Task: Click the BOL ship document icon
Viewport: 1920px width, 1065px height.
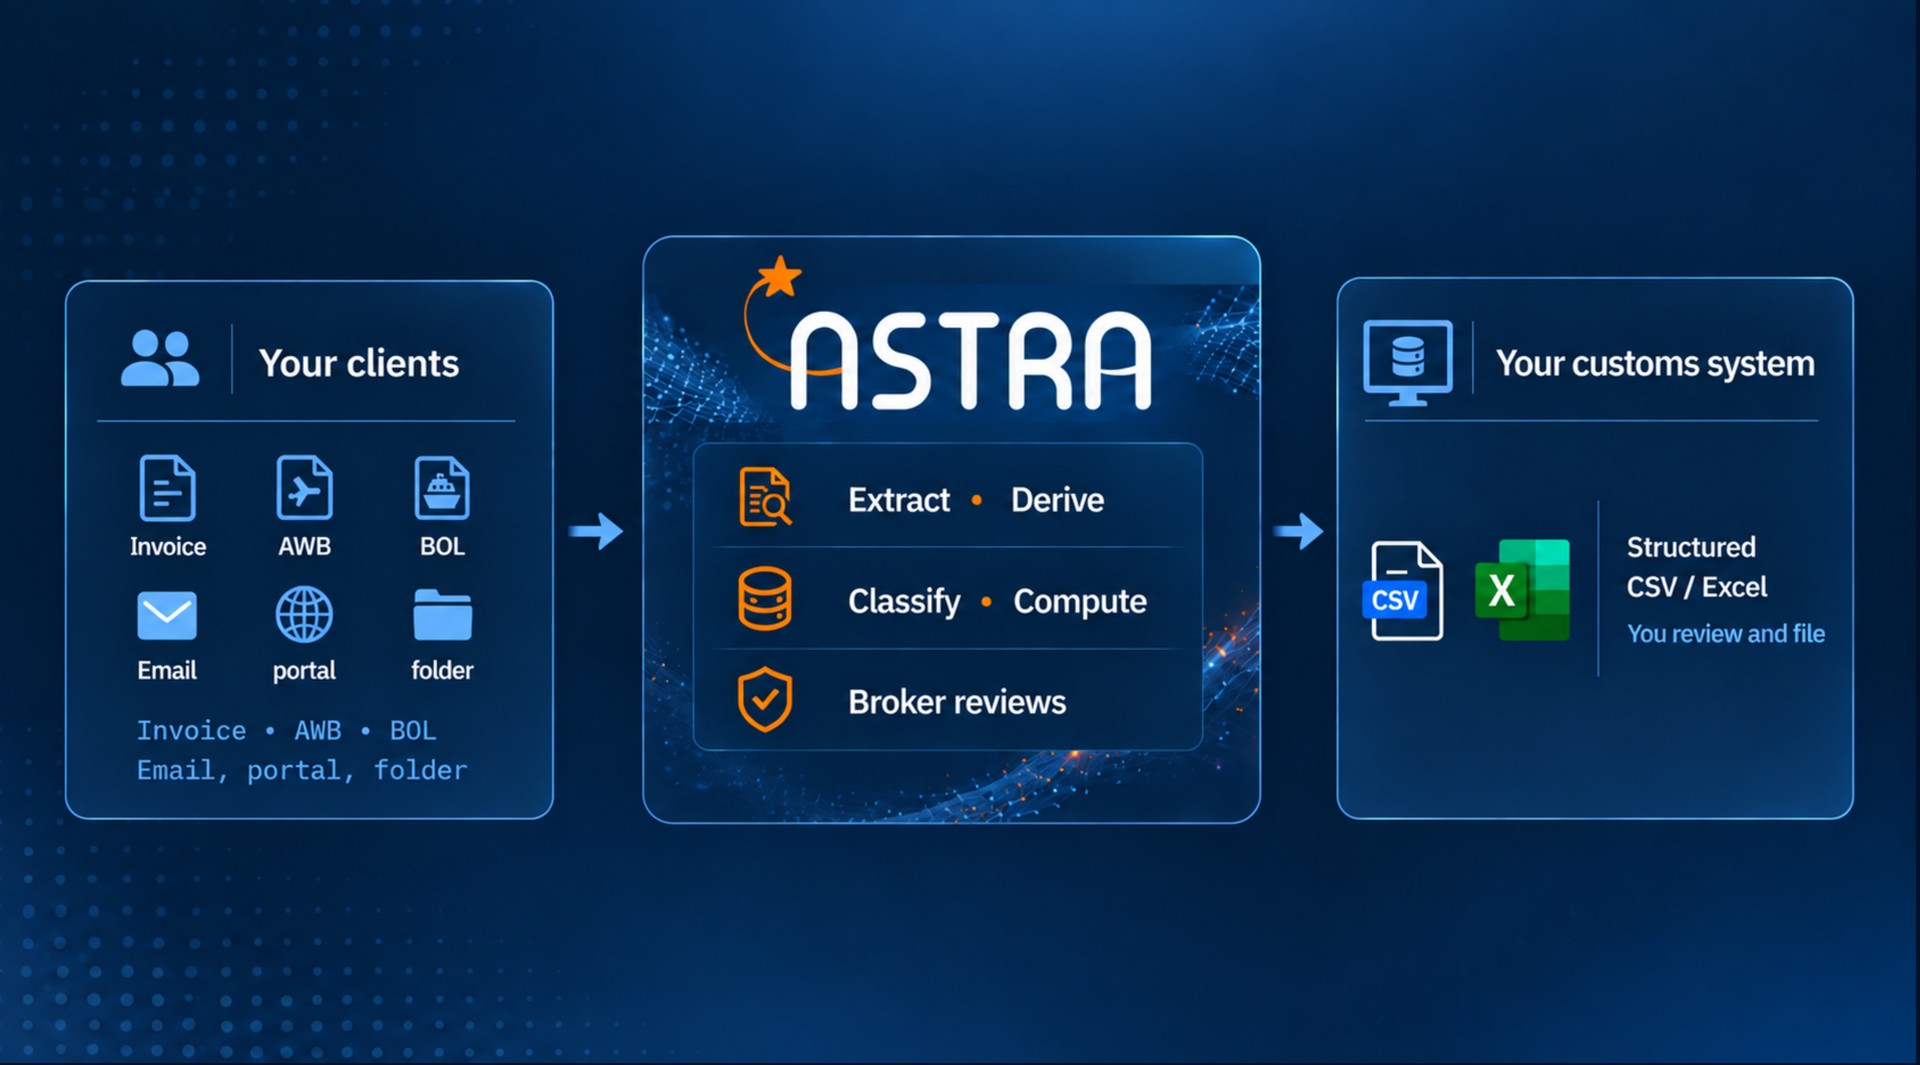Action: click(442, 488)
